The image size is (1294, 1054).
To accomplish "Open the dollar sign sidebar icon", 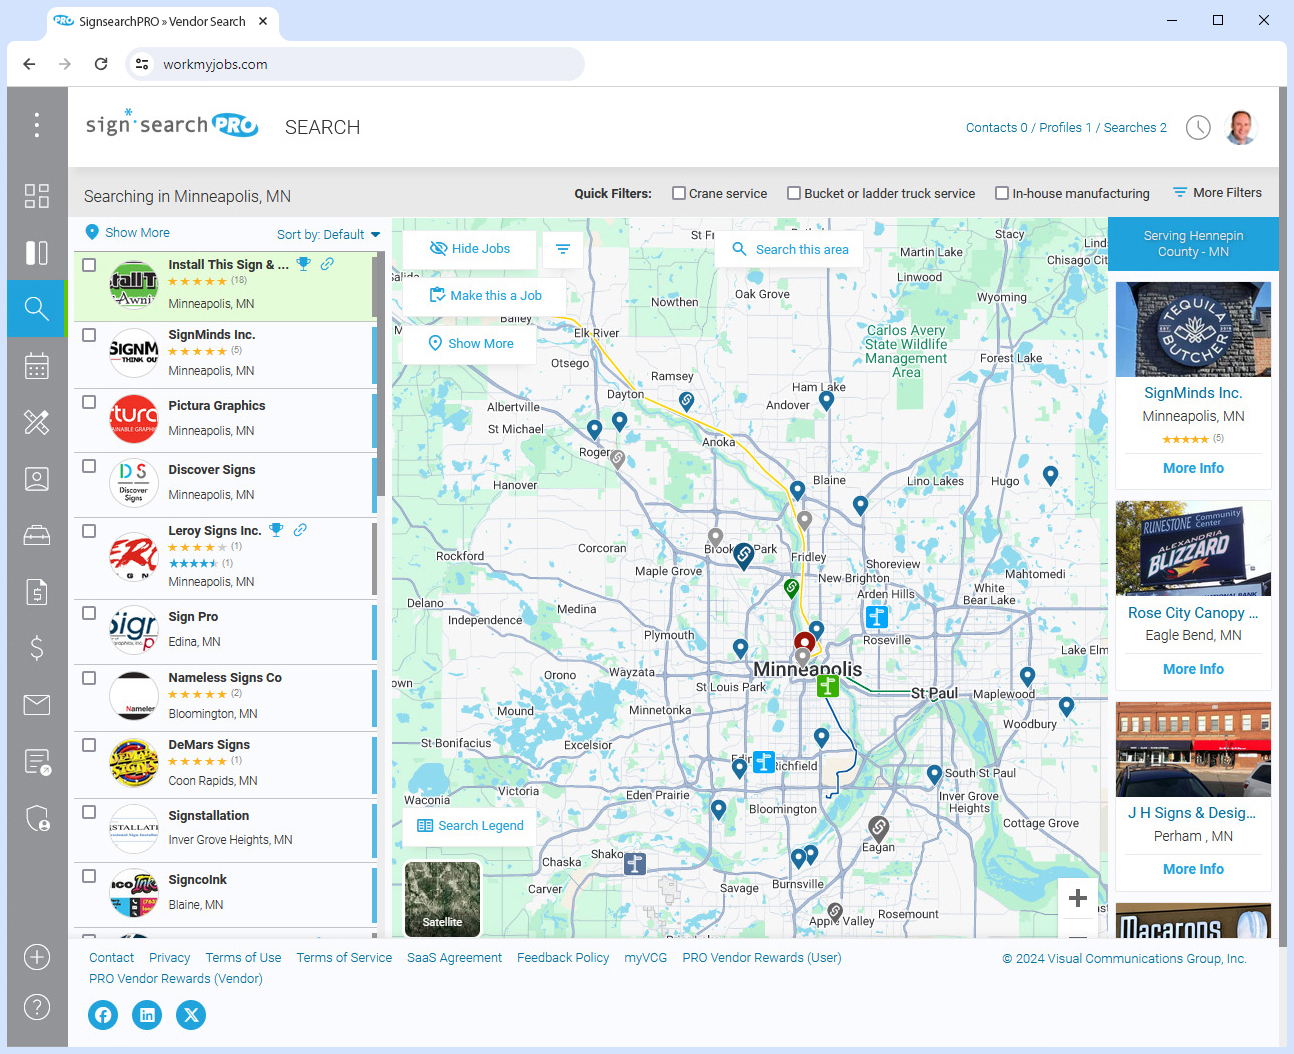I will click(37, 648).
